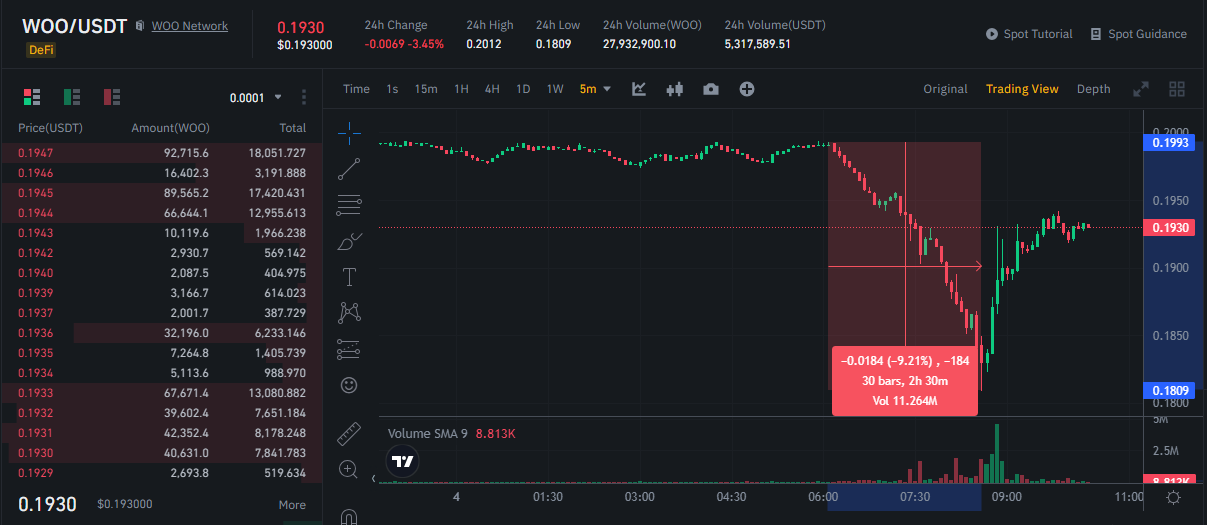Open chart settings gear on time axis
The height and width of the screenshot is (525, 1207).
[x=1173, y=497]
